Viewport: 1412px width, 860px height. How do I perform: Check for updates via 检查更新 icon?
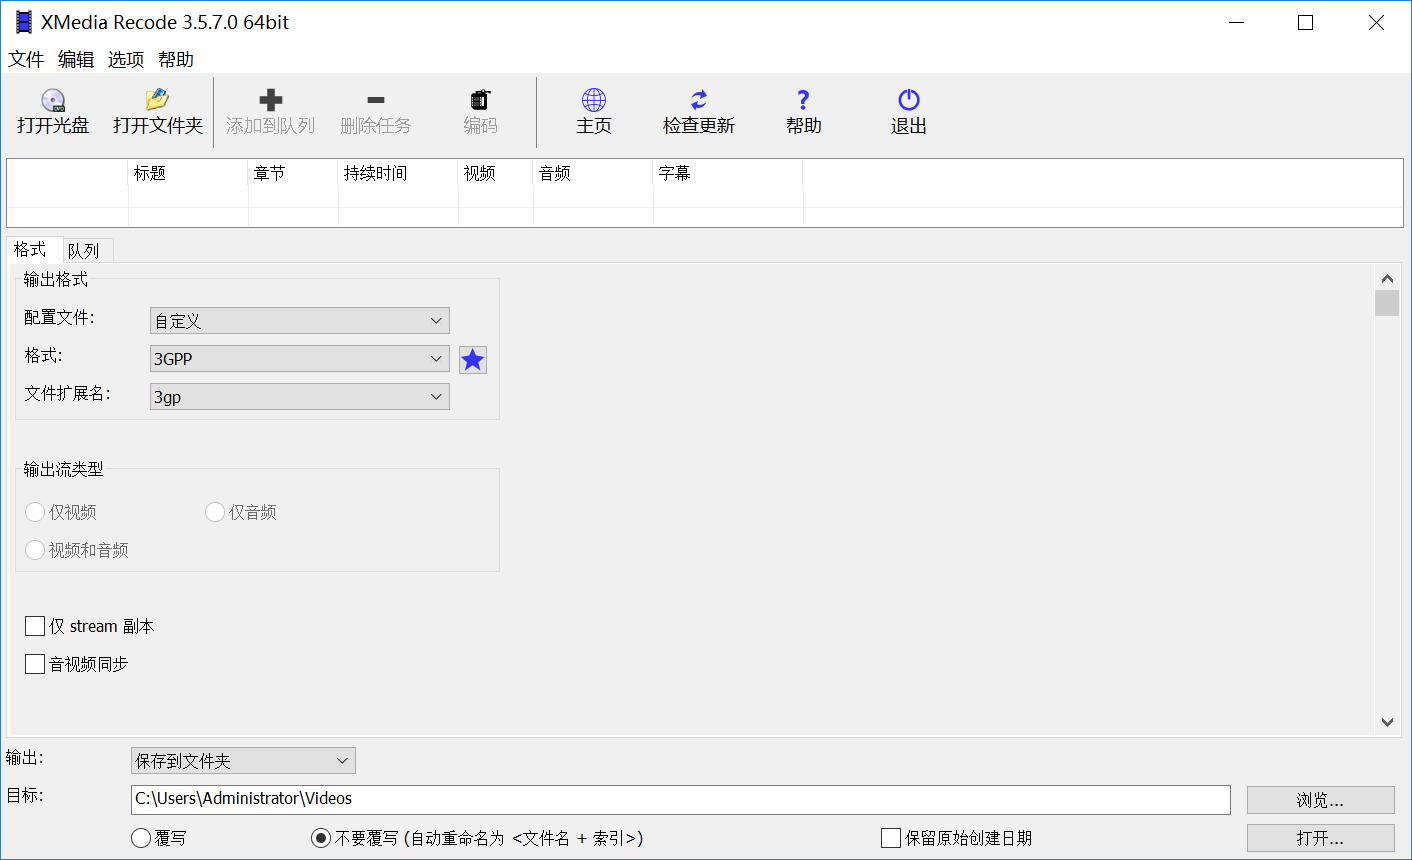point(699,100)
